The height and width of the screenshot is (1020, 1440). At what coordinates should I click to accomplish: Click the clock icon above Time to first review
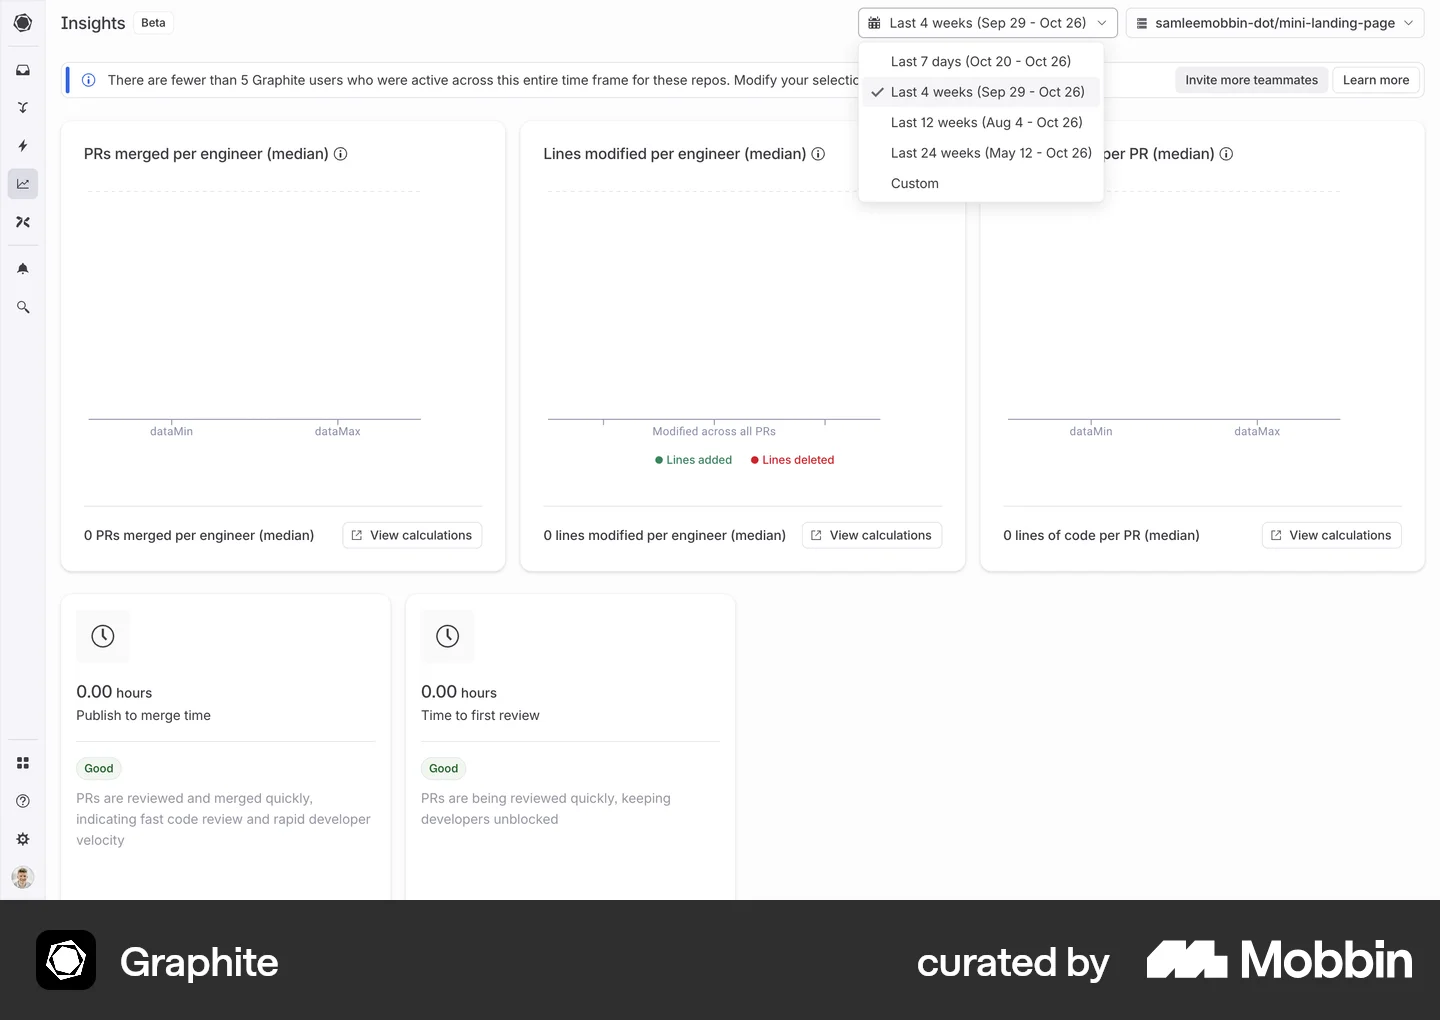coord(448,636)
